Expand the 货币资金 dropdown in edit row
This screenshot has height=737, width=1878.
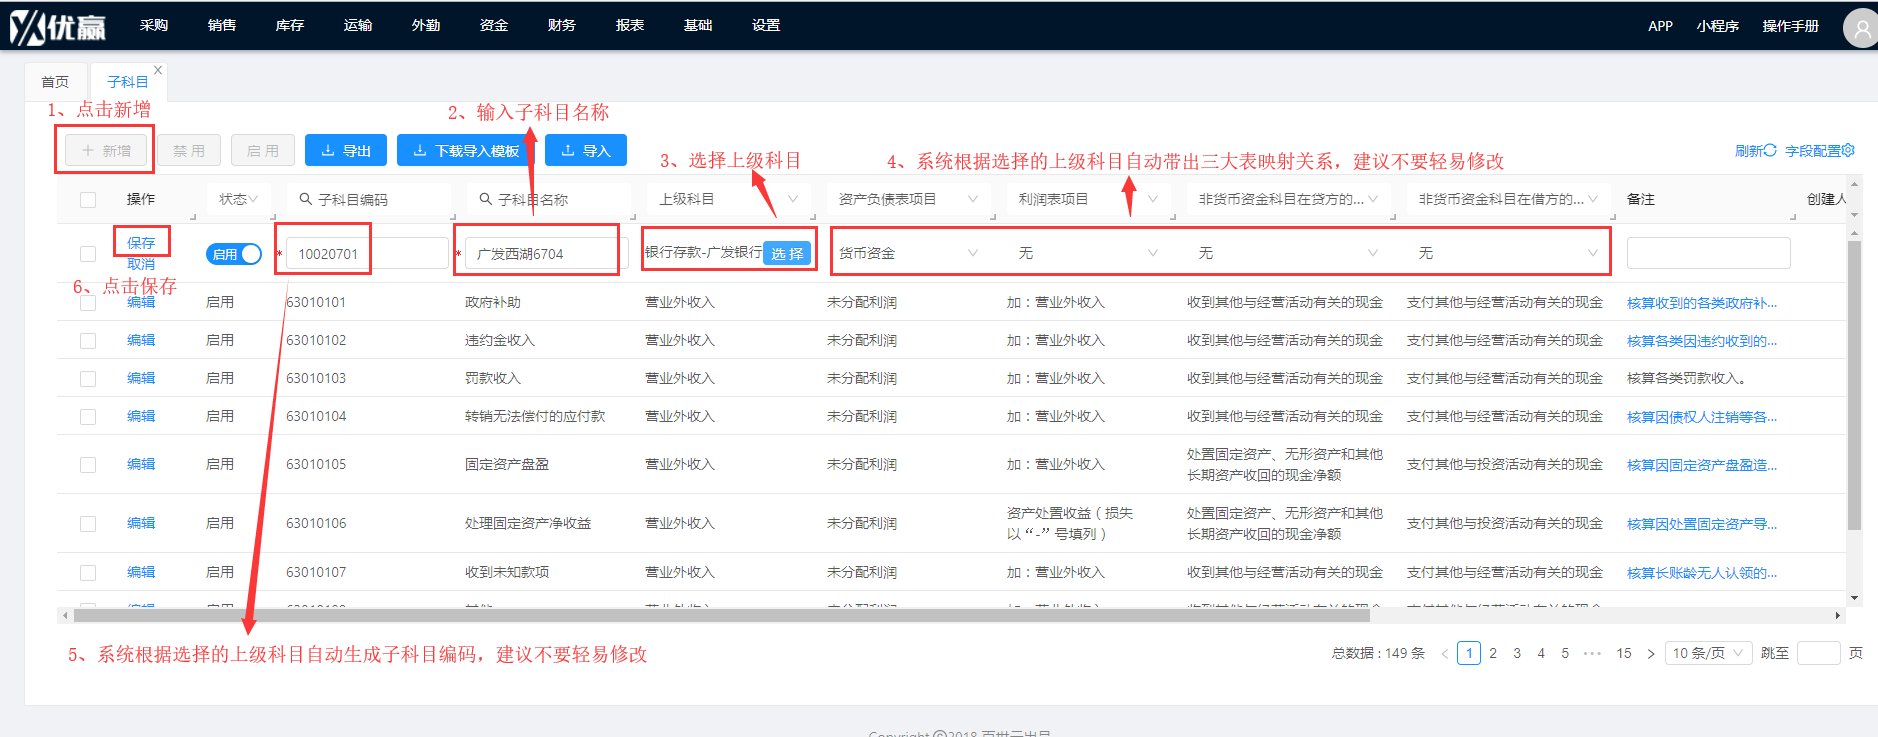908,253
